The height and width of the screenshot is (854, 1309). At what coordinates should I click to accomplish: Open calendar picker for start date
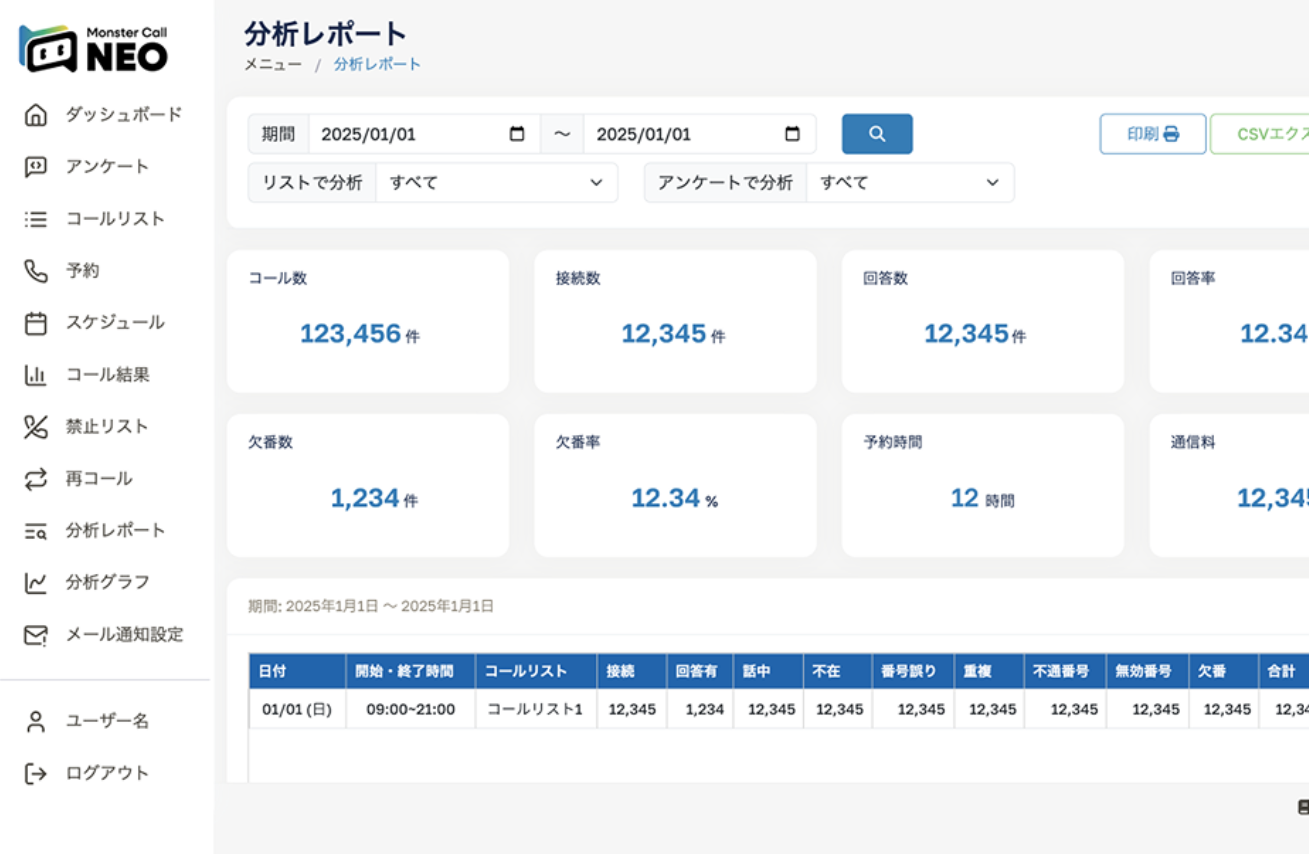pos(517,134)
